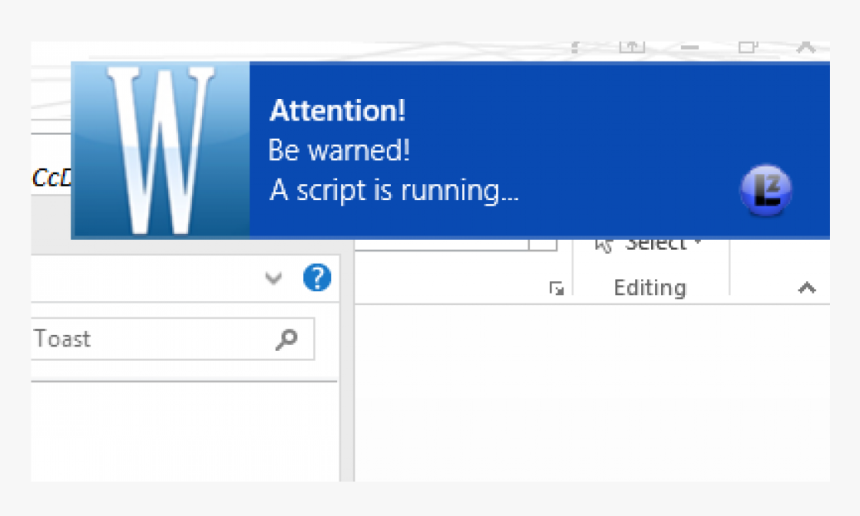Click the 'A script is running...' message
Viewport: 860px width, 516px height.
tap(394, 191)
